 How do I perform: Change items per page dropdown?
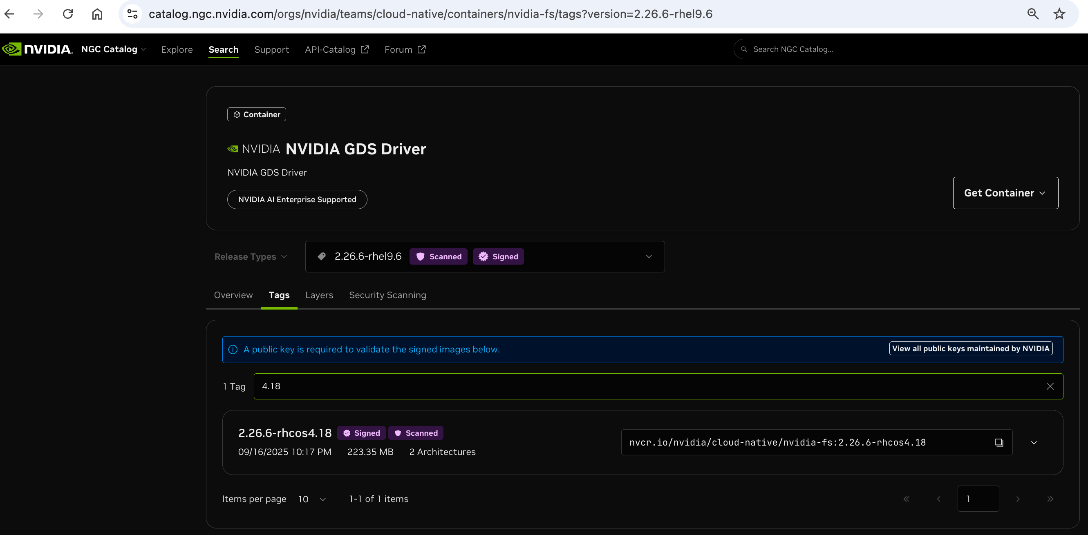(x=312, y=499)
